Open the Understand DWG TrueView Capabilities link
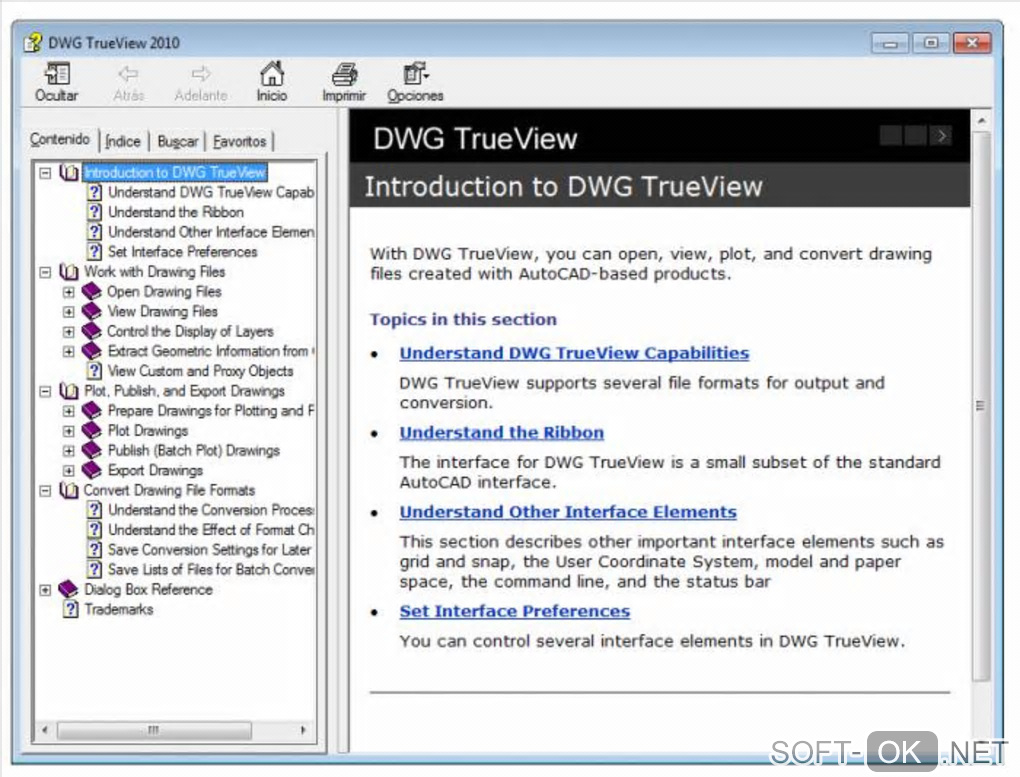The image size is (1020, 777). coord(574,353)
